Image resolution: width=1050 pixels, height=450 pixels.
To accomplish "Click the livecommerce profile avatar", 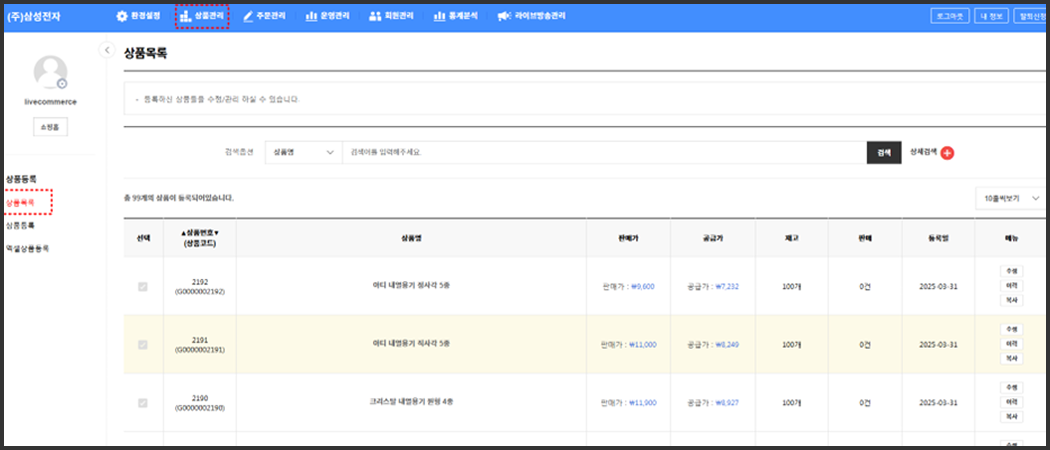I will pyautogui.click(x=50, y=73).
